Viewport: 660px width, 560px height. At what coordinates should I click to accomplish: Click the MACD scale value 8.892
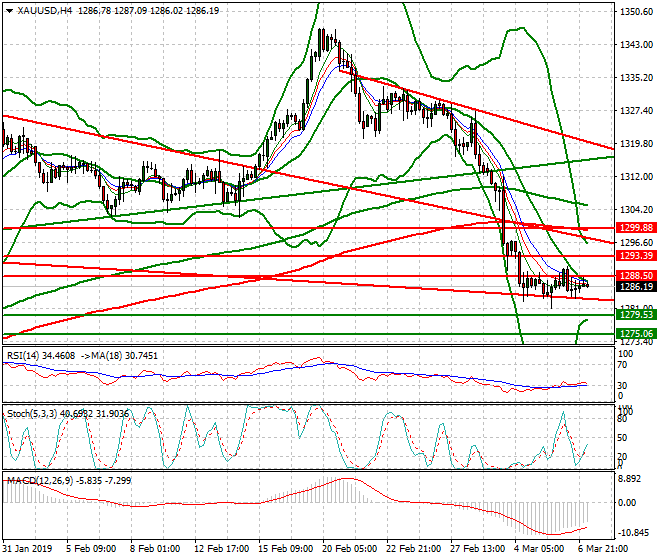click(630, 479)
